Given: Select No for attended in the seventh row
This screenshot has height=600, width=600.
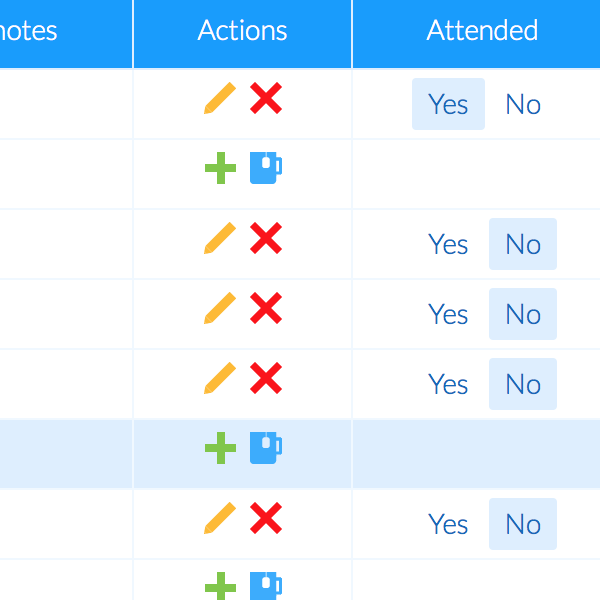Looking at the screenshot, I should click(523, 524).
